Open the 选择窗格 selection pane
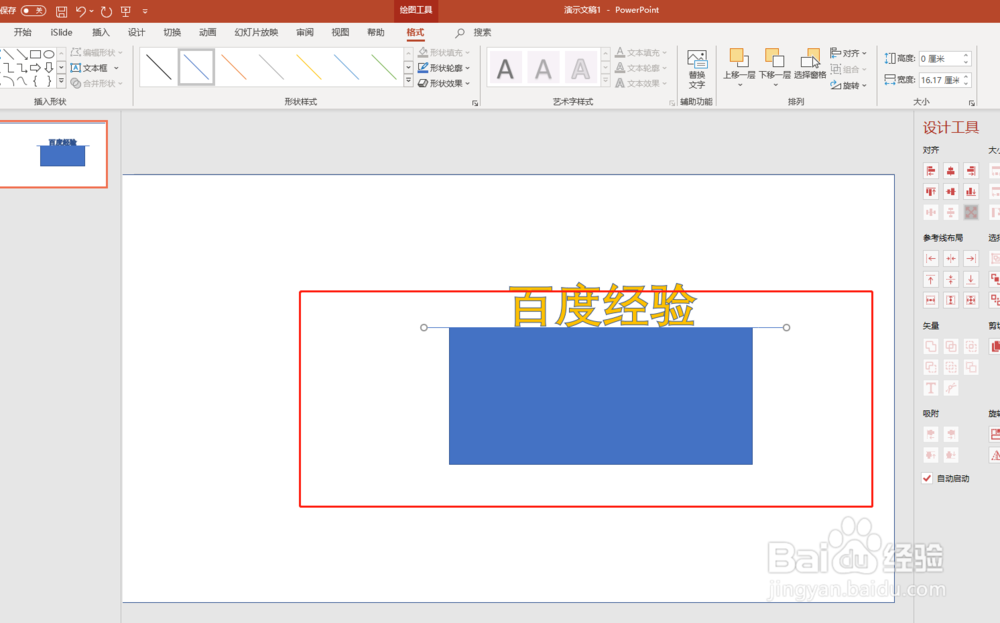 click(810, 64)
